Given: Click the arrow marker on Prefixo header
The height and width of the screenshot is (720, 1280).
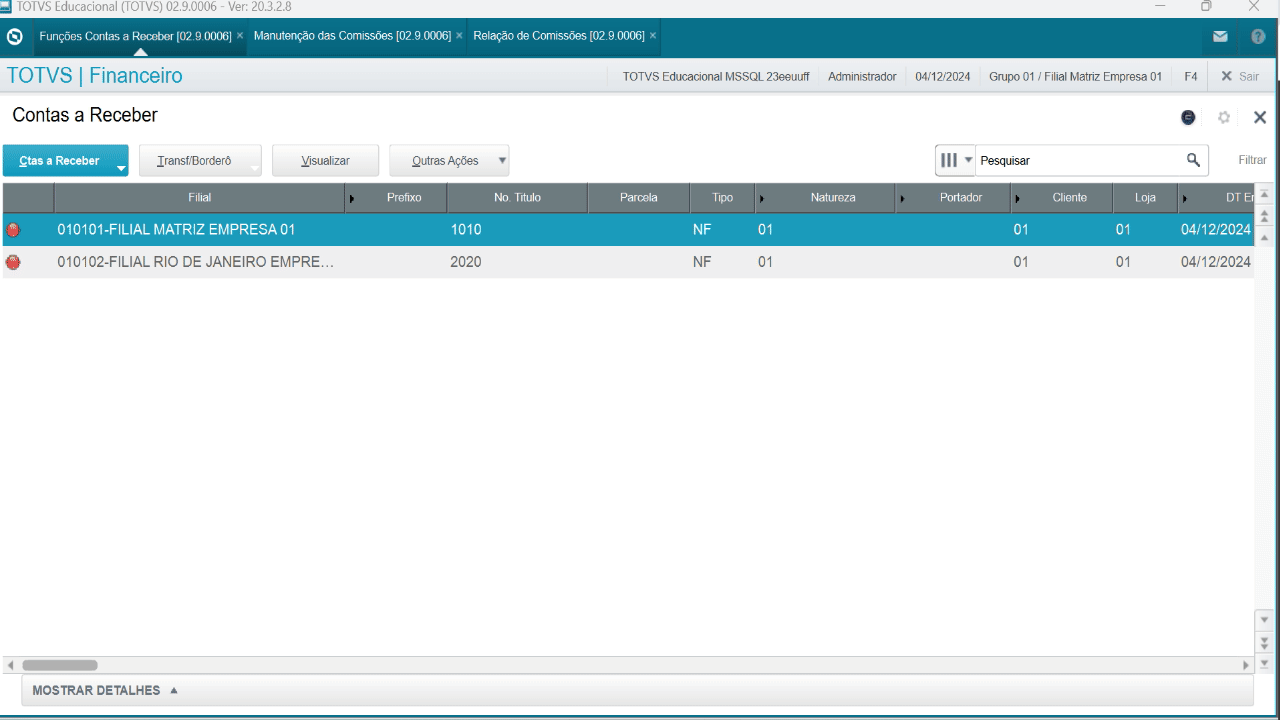Looking at the screenshot, I should pyautogui.click(x=352, y=198).
